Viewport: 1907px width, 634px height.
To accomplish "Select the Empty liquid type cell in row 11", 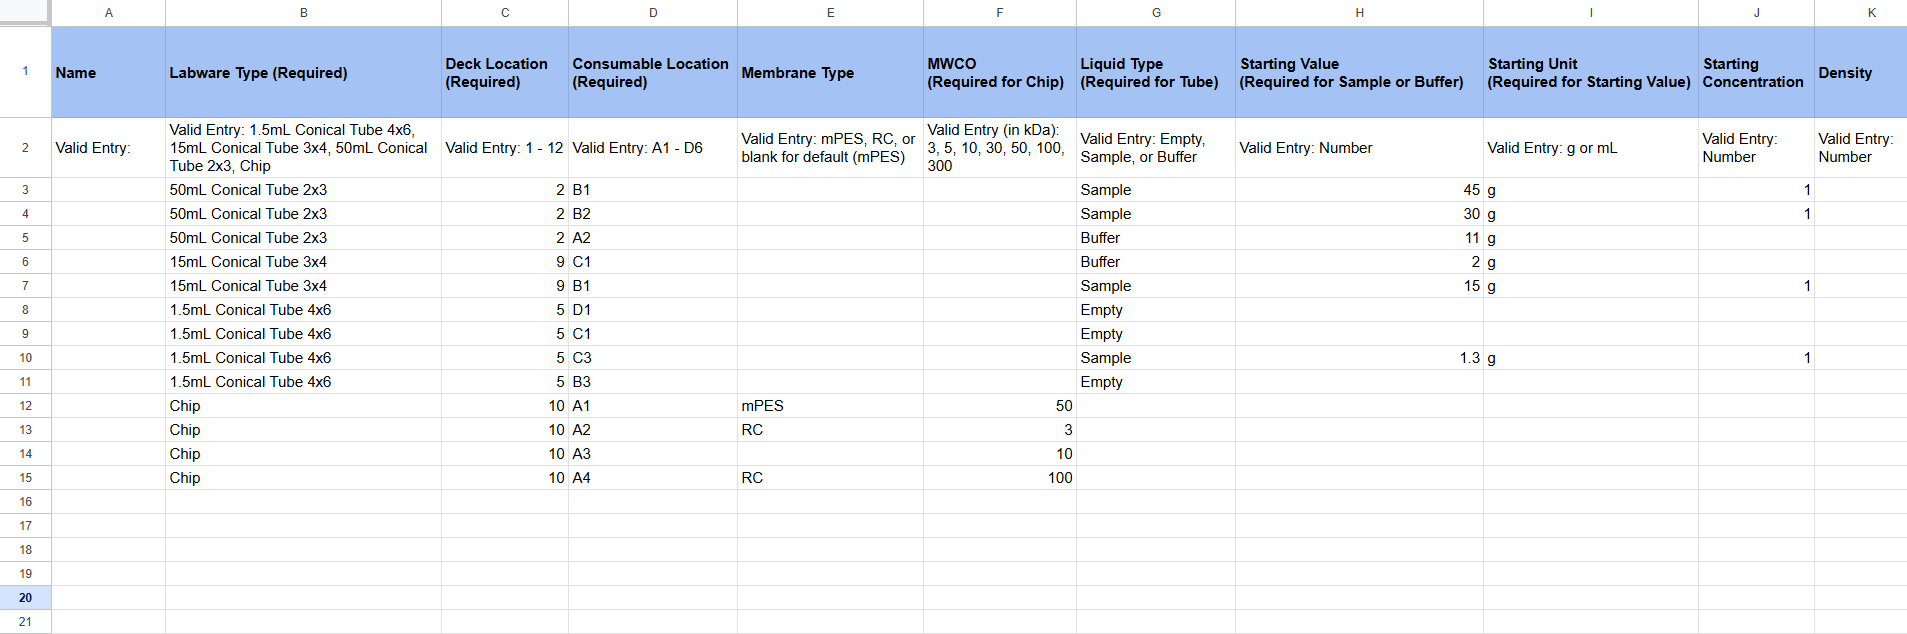I will point(1155,382).
